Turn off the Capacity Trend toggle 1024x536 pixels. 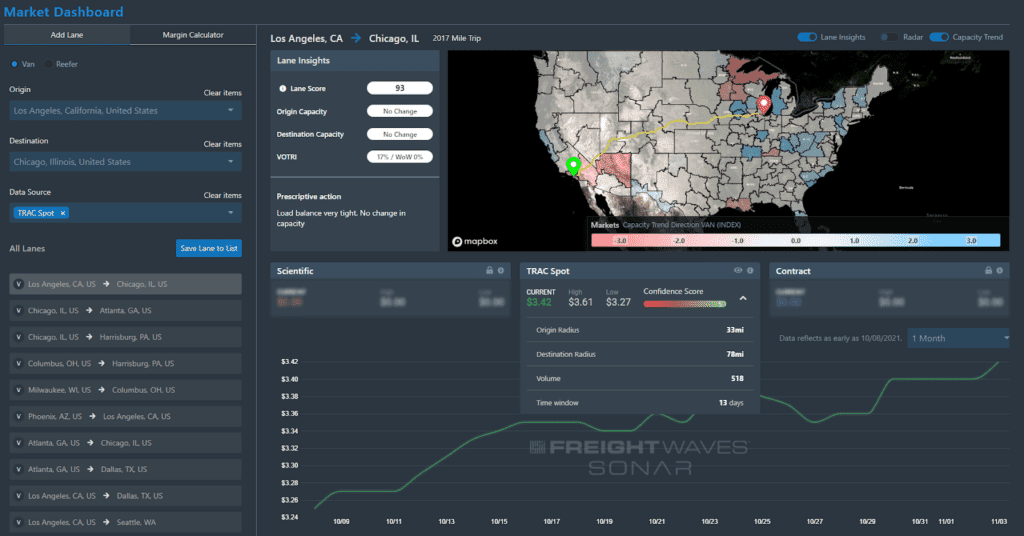[939, 37]
